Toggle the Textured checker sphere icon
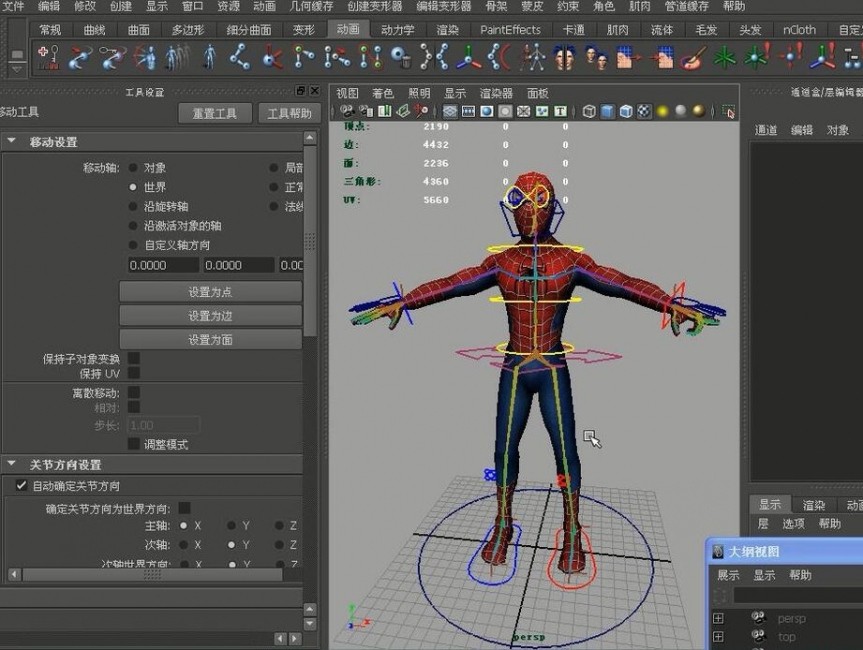The image size is (863, 650). coord(644,112)
